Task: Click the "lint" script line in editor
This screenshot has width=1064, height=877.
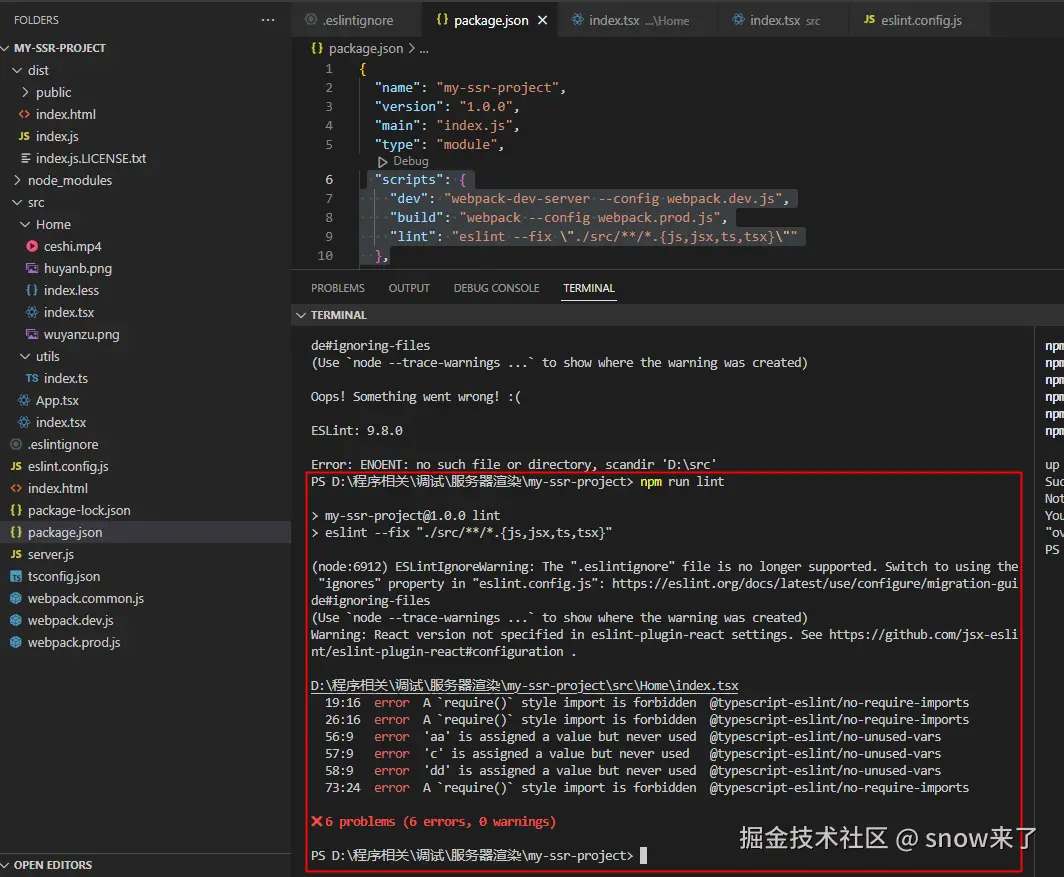Action: click(593, 236)
